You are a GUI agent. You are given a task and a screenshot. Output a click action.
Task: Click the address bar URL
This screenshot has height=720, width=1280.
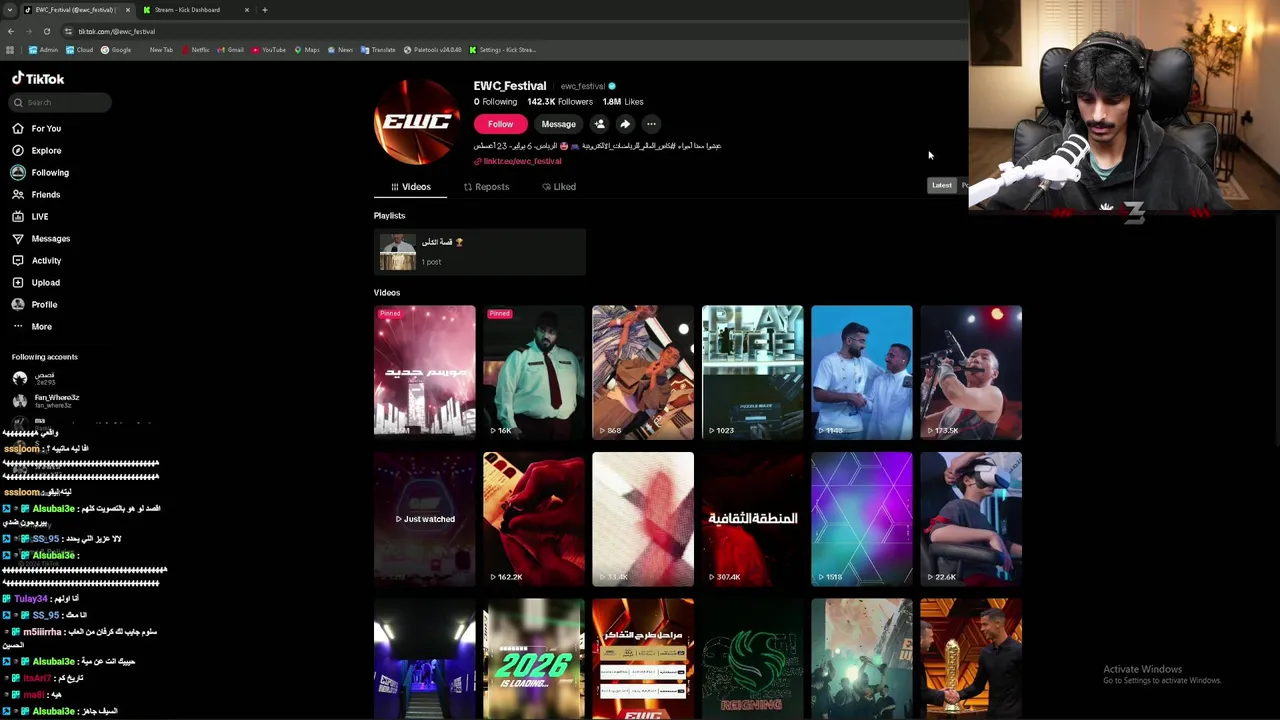click(x=116, y=31)
